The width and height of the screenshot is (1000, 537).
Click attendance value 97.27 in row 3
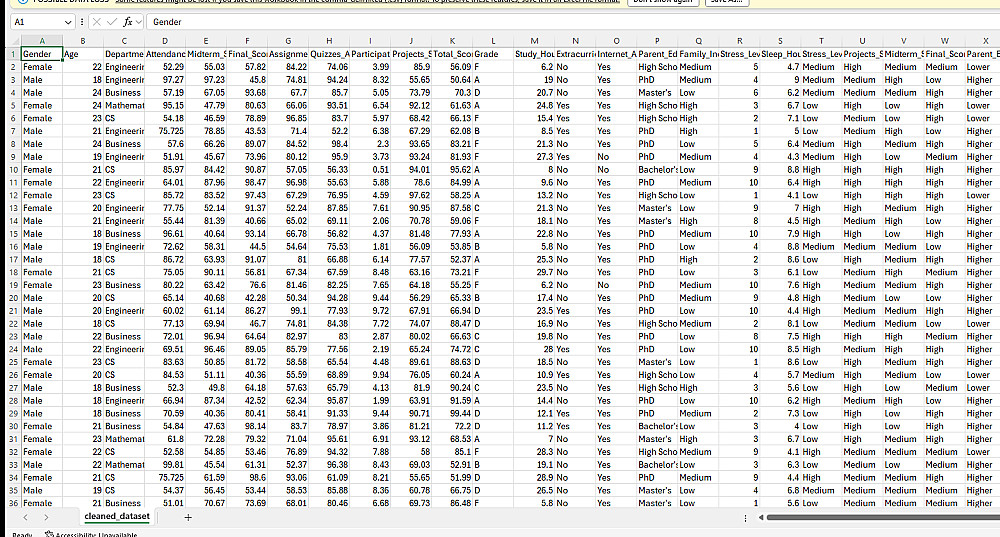(x=165, y=80)
